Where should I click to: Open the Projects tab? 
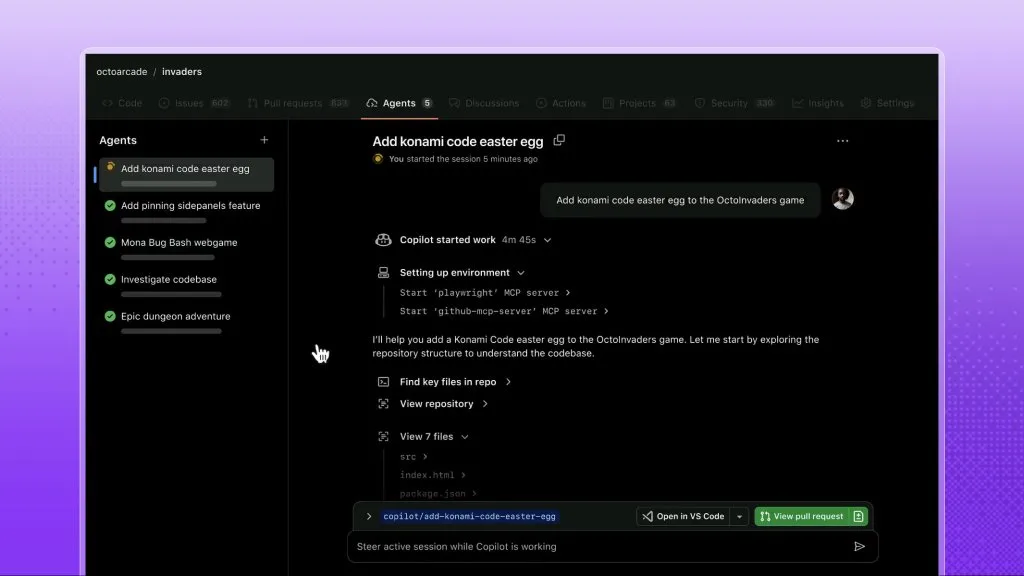(639, 103)
